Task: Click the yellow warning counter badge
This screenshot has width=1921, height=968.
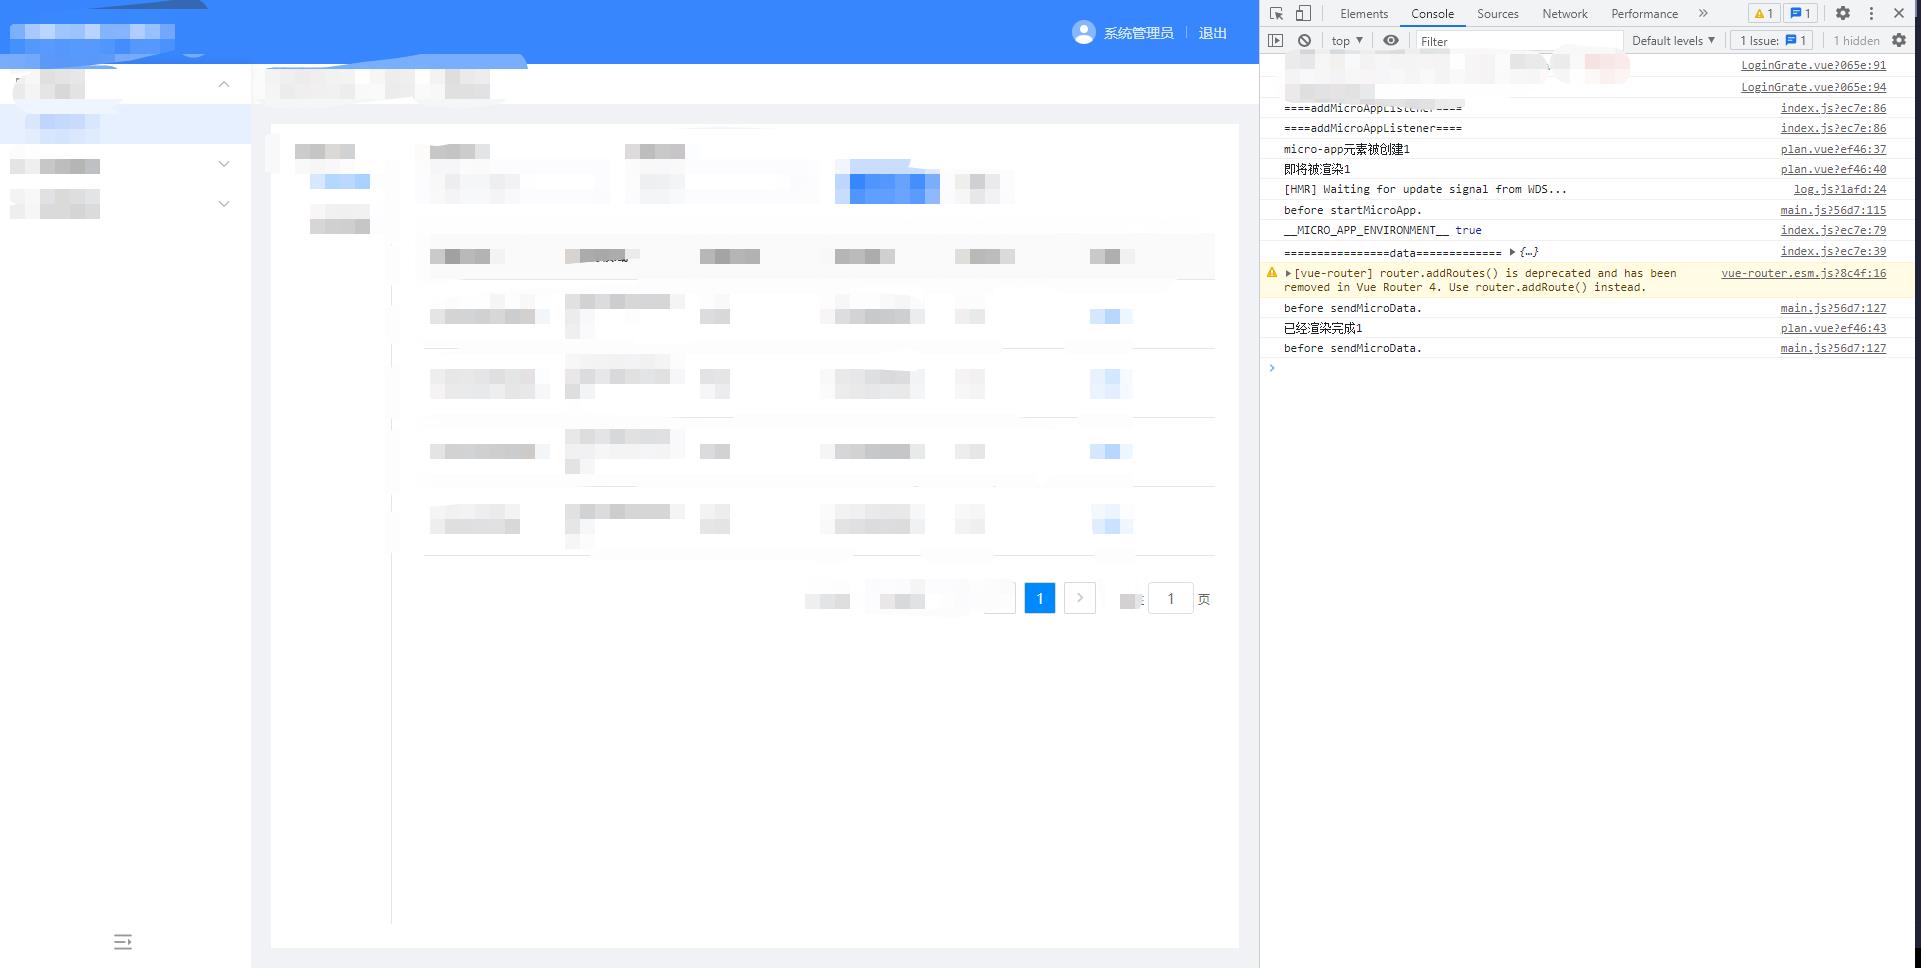Action: point(1762,13)
